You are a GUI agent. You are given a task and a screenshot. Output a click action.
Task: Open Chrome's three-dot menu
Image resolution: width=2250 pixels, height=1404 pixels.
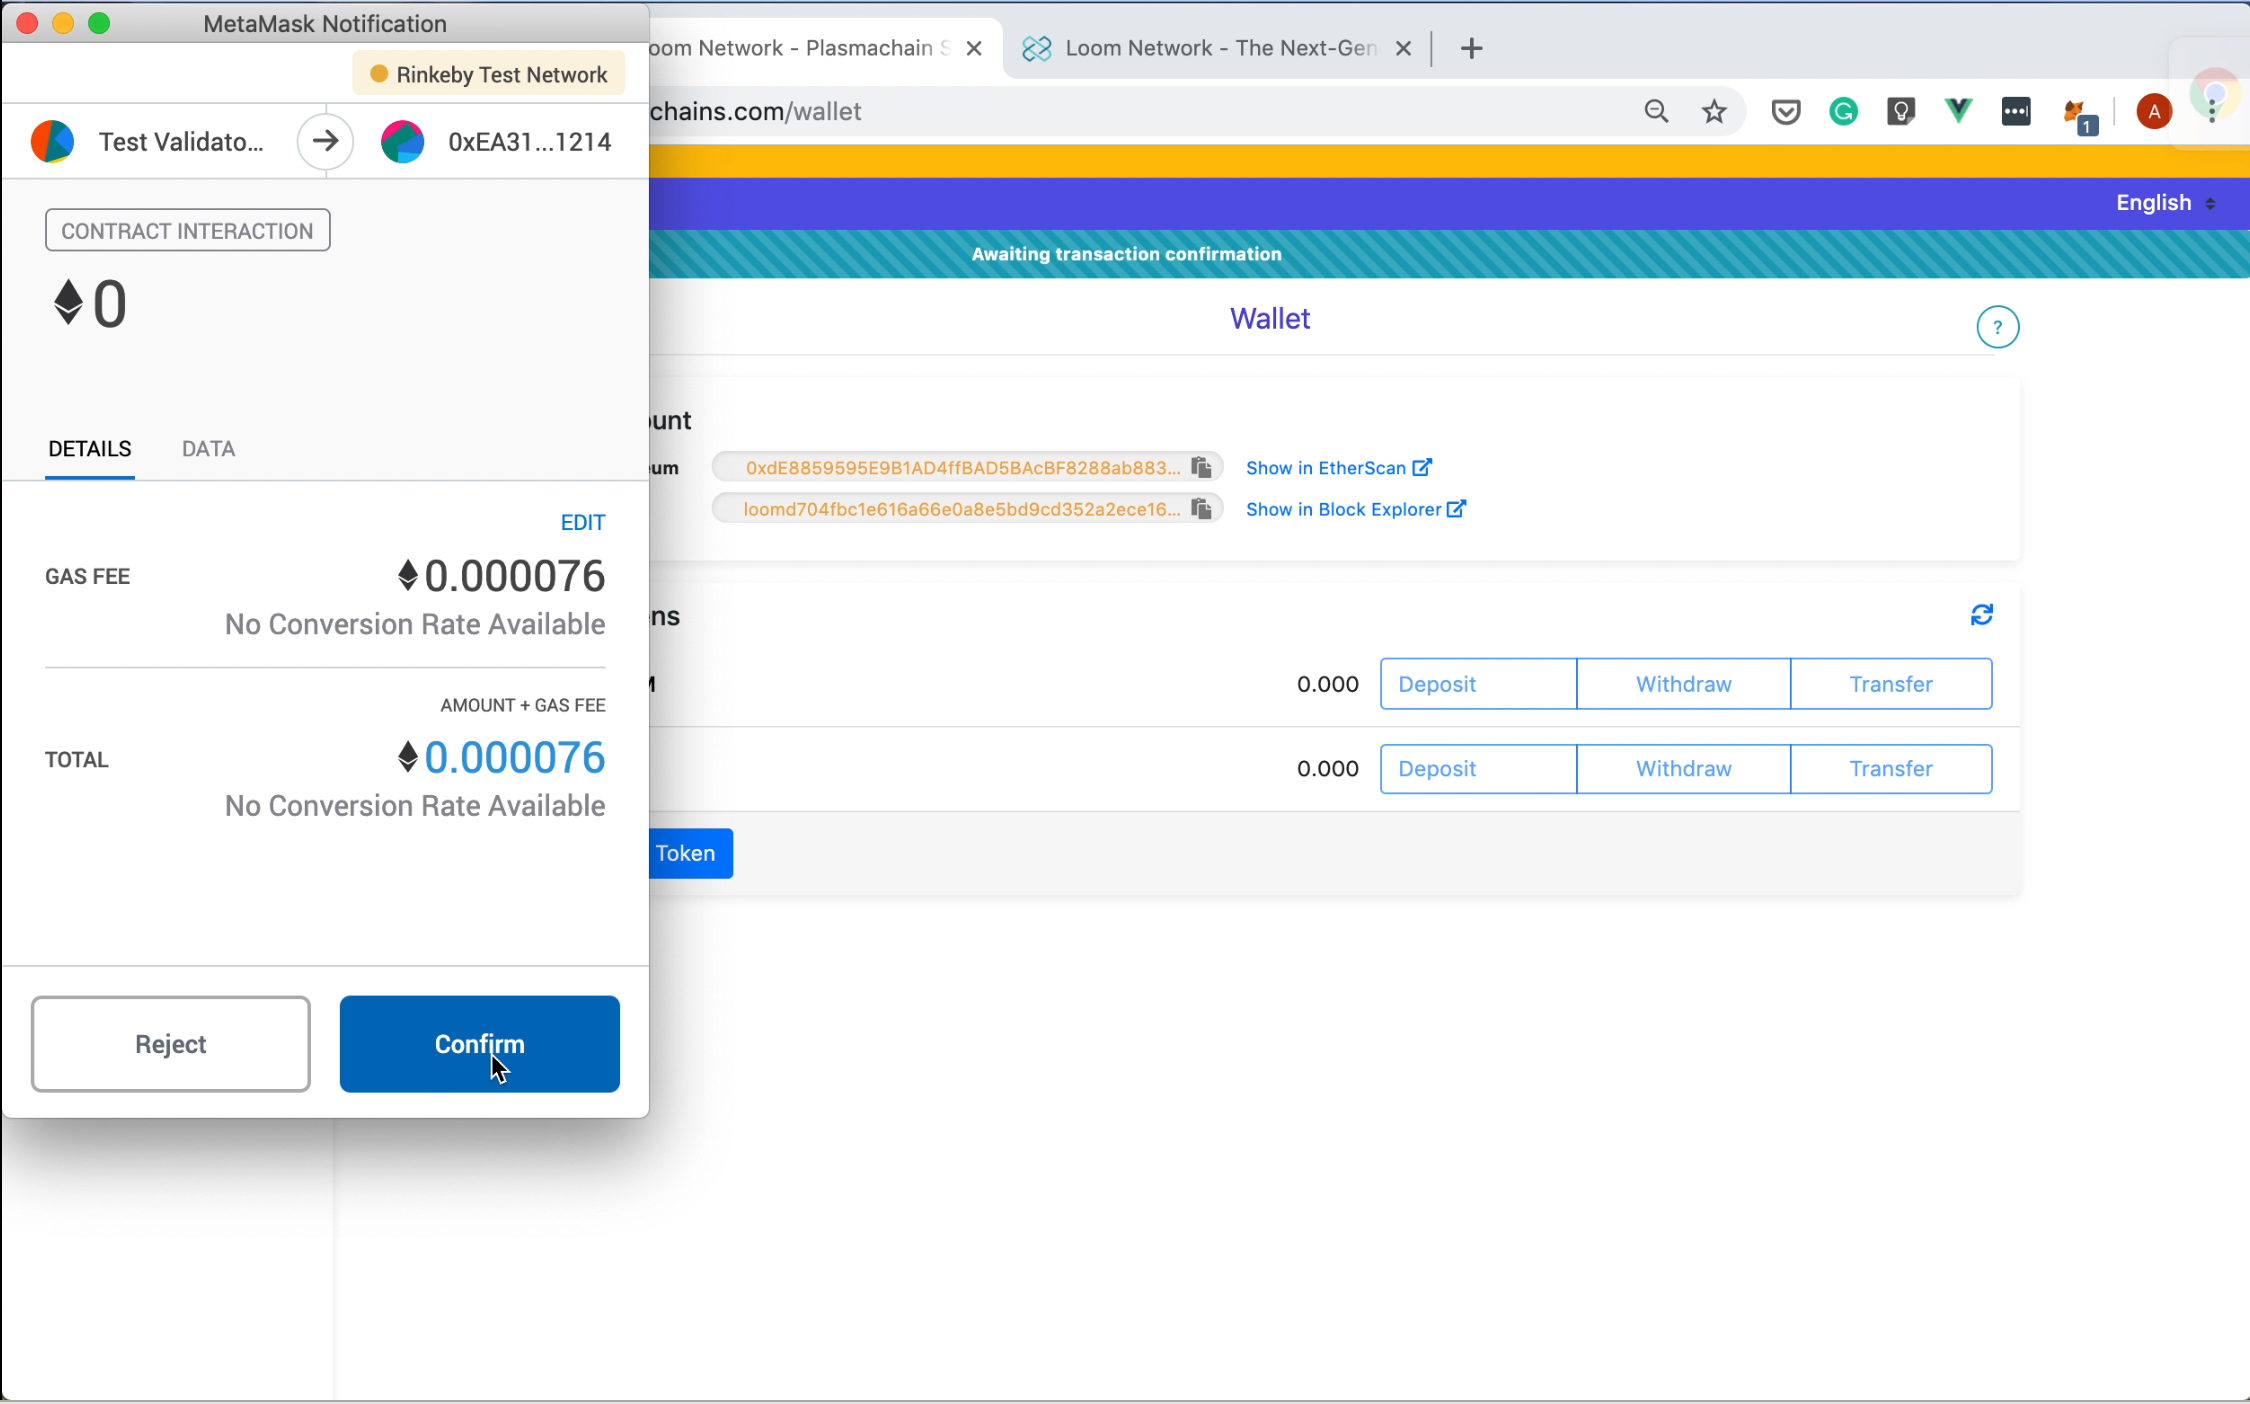(2212, 111)
